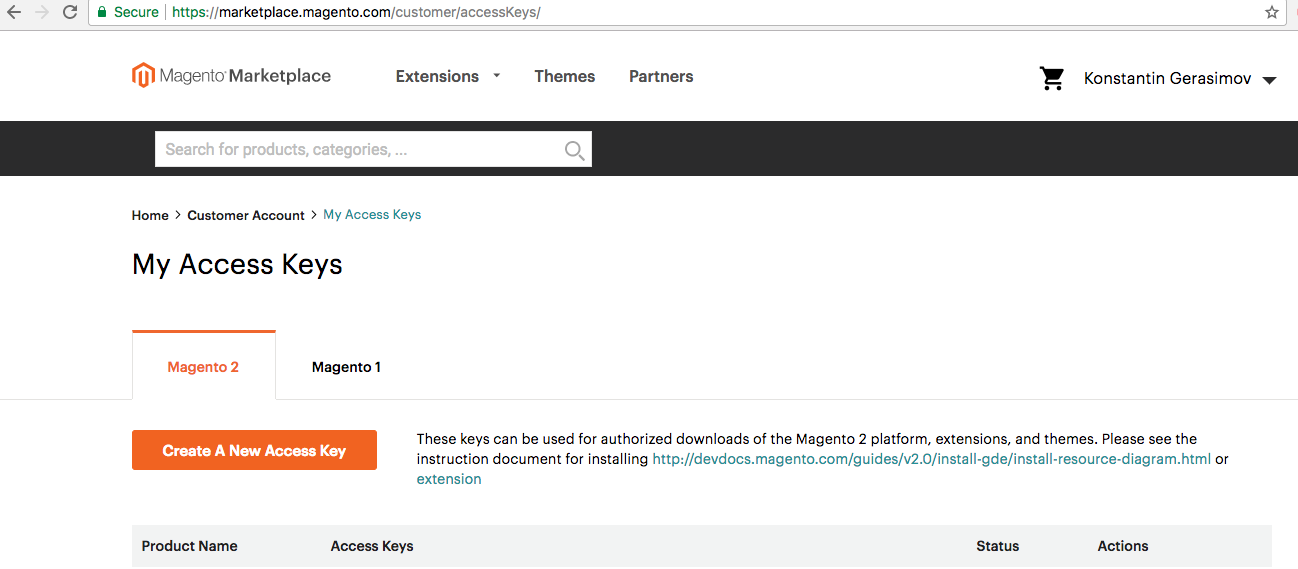Open the Themes menu item
The image size is (1298, 569).
[x=564, y=76]
